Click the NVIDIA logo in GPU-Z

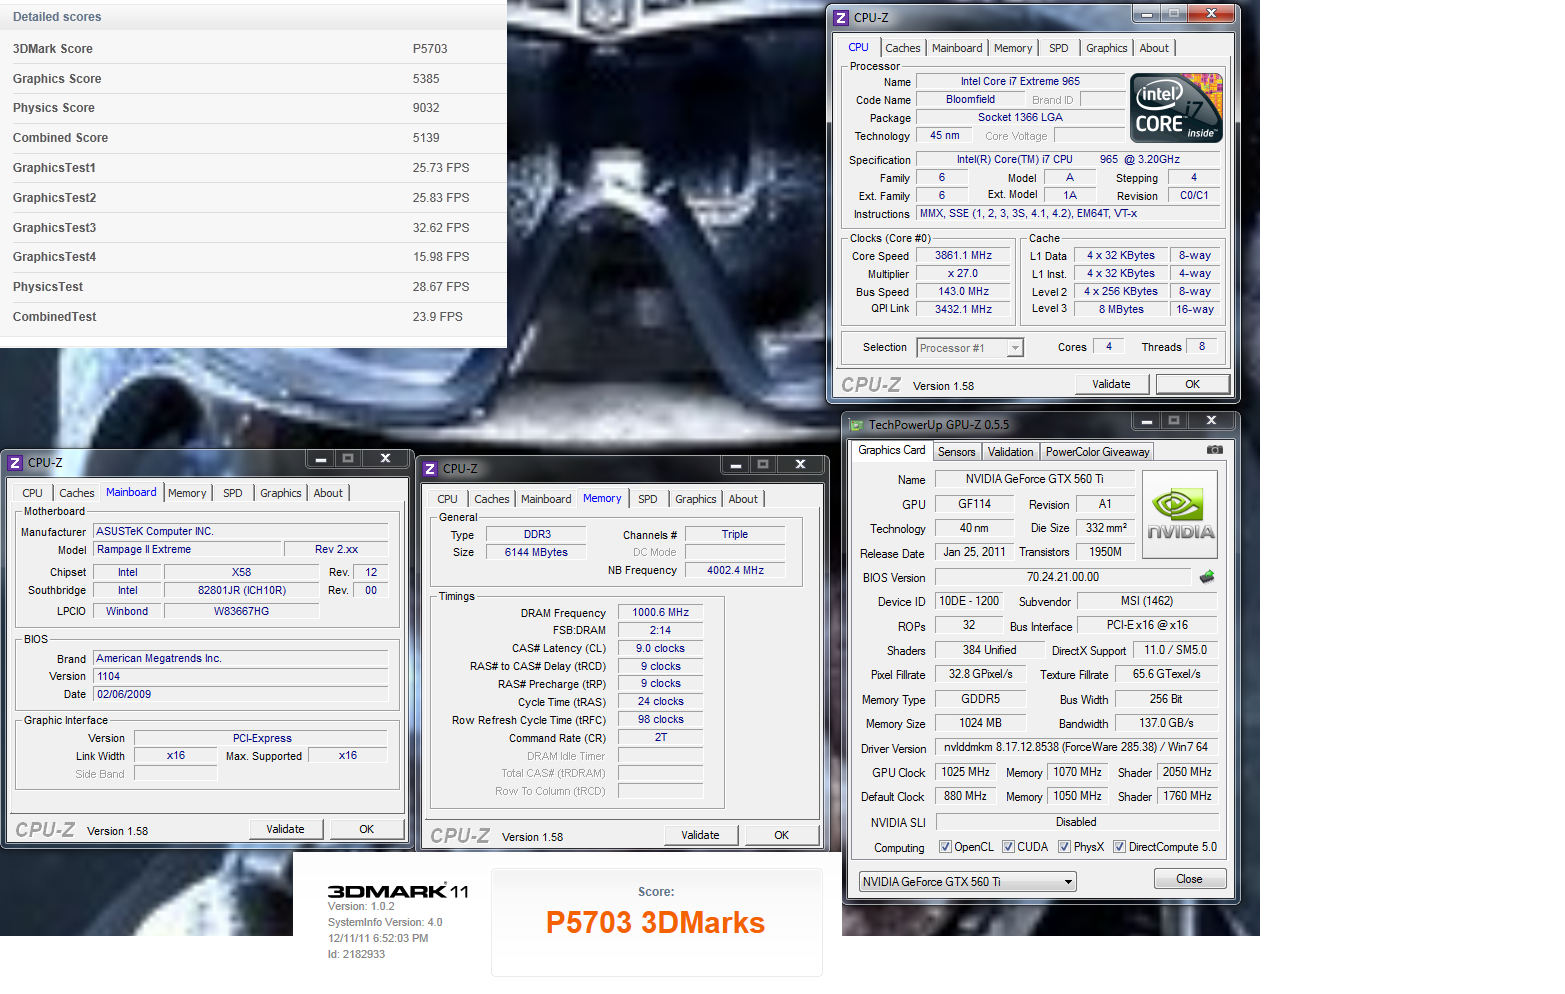(1180, 512)
